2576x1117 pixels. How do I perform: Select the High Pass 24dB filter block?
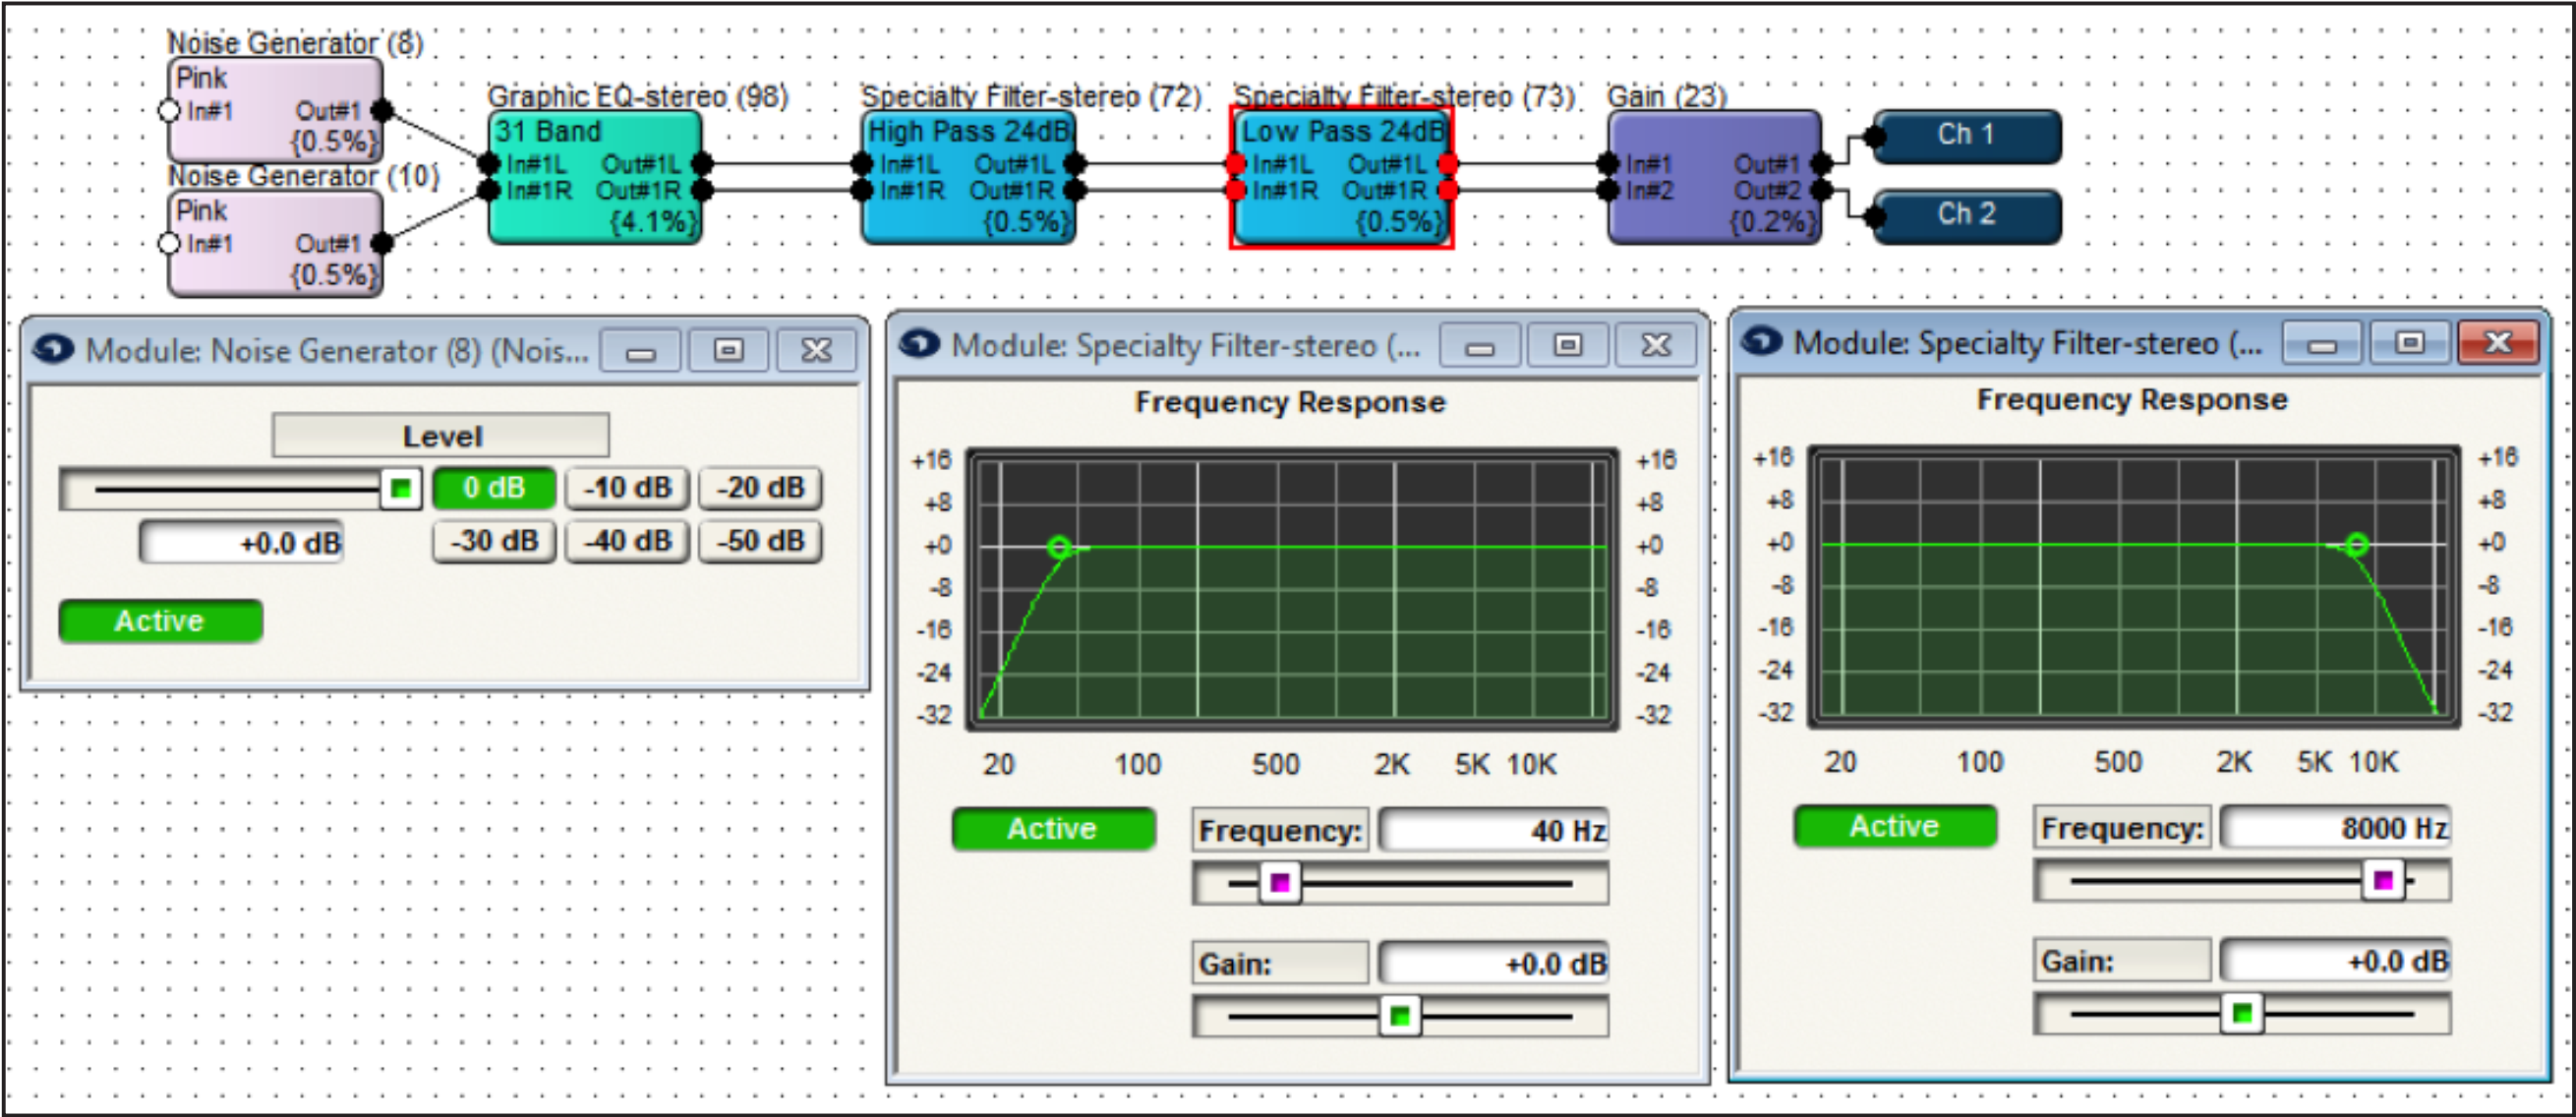[x=968, y=177]
